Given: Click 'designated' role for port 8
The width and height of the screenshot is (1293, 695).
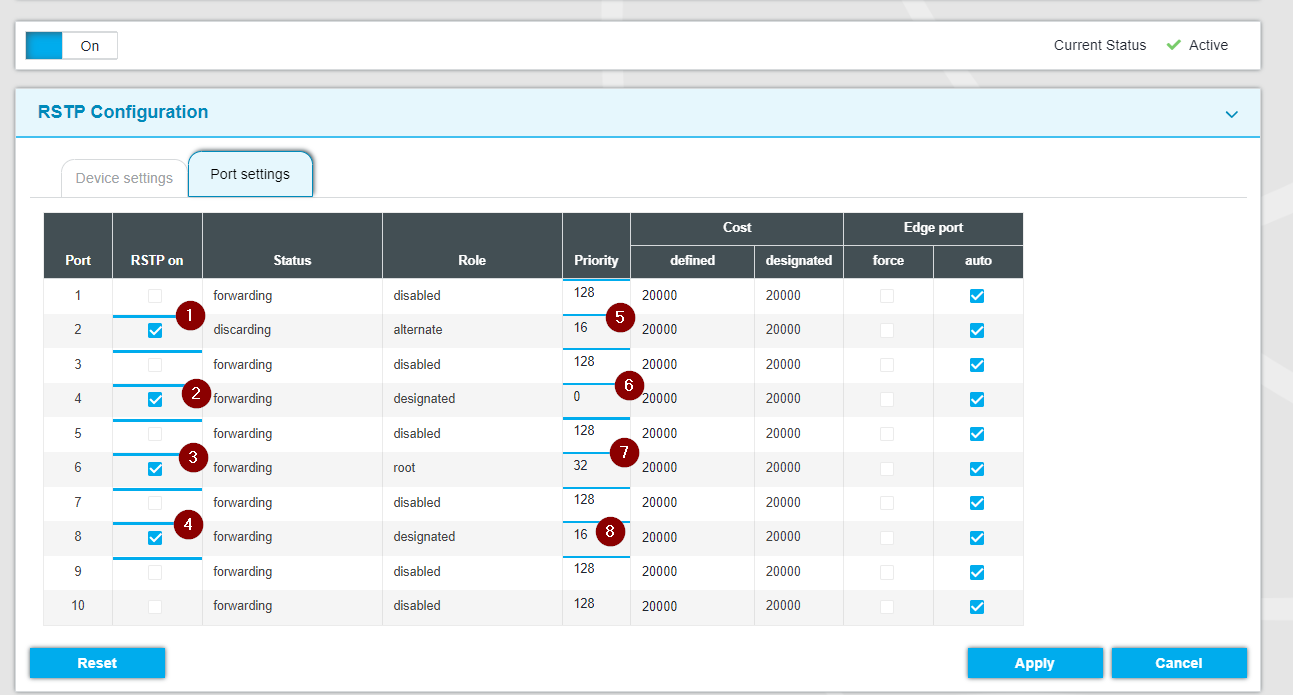Looking at the screenshot, I should pyautogui.click(x=424, y=537).
